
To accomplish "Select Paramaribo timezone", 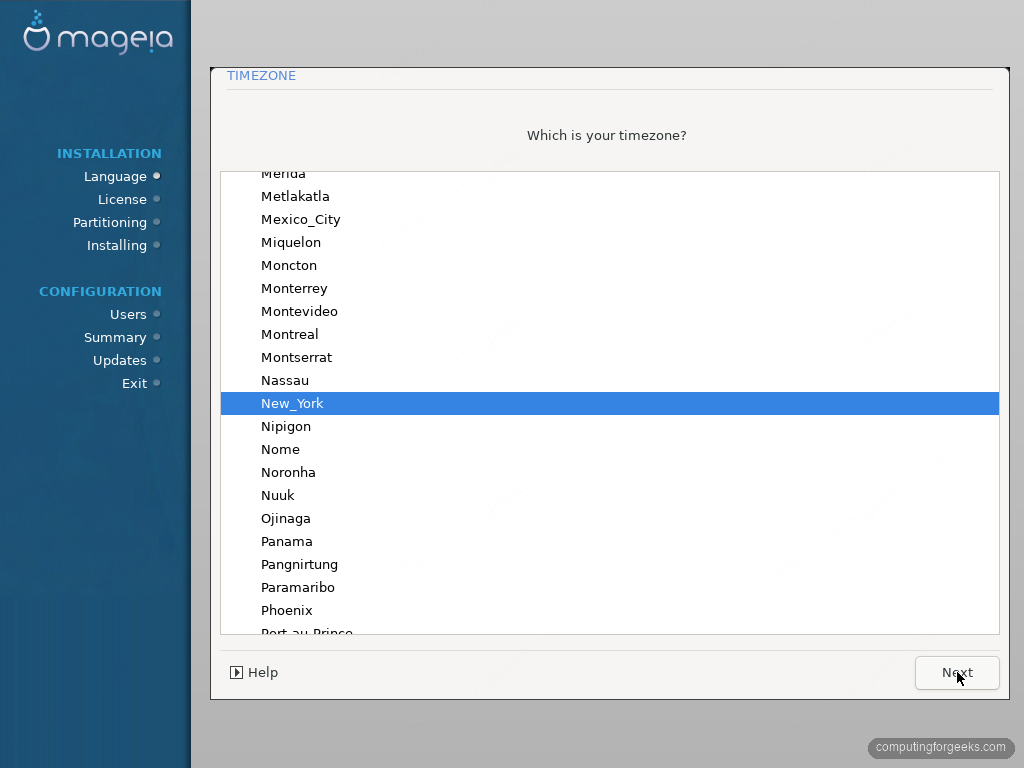I will (x=609, y=587).
